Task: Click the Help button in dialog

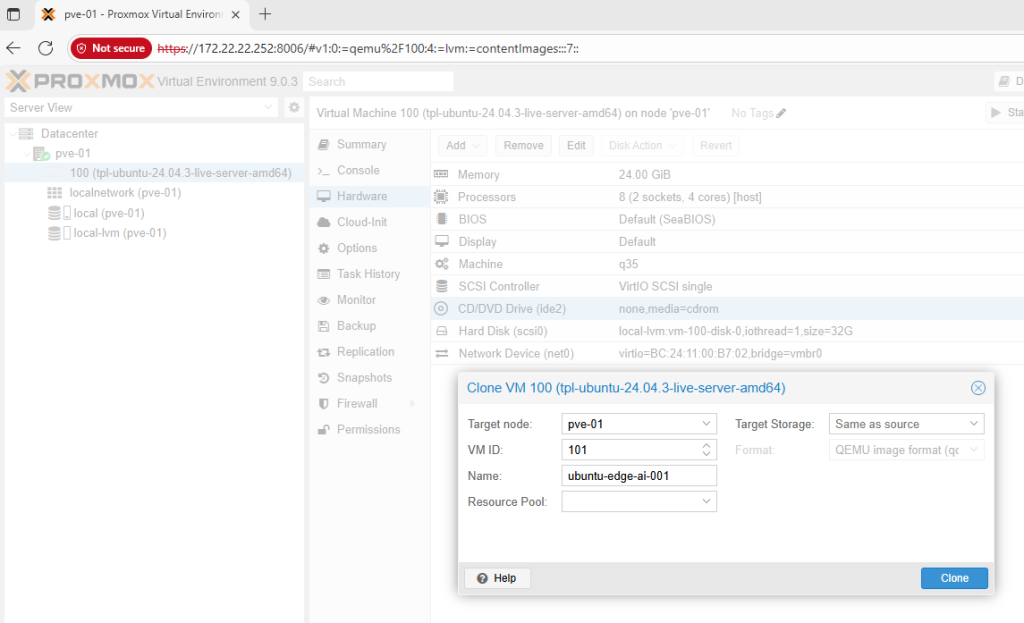Action: 497,578
